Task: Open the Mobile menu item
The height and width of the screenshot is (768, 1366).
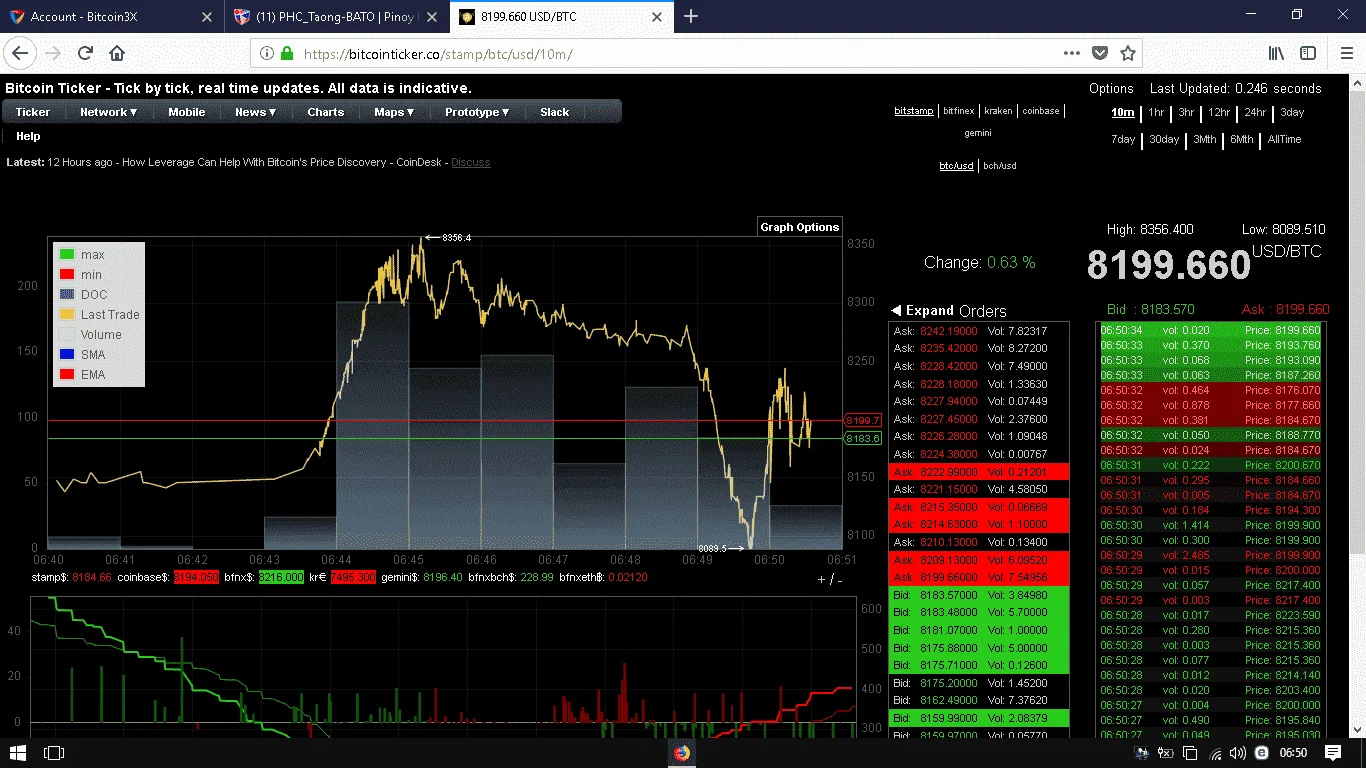Action: 187,112
